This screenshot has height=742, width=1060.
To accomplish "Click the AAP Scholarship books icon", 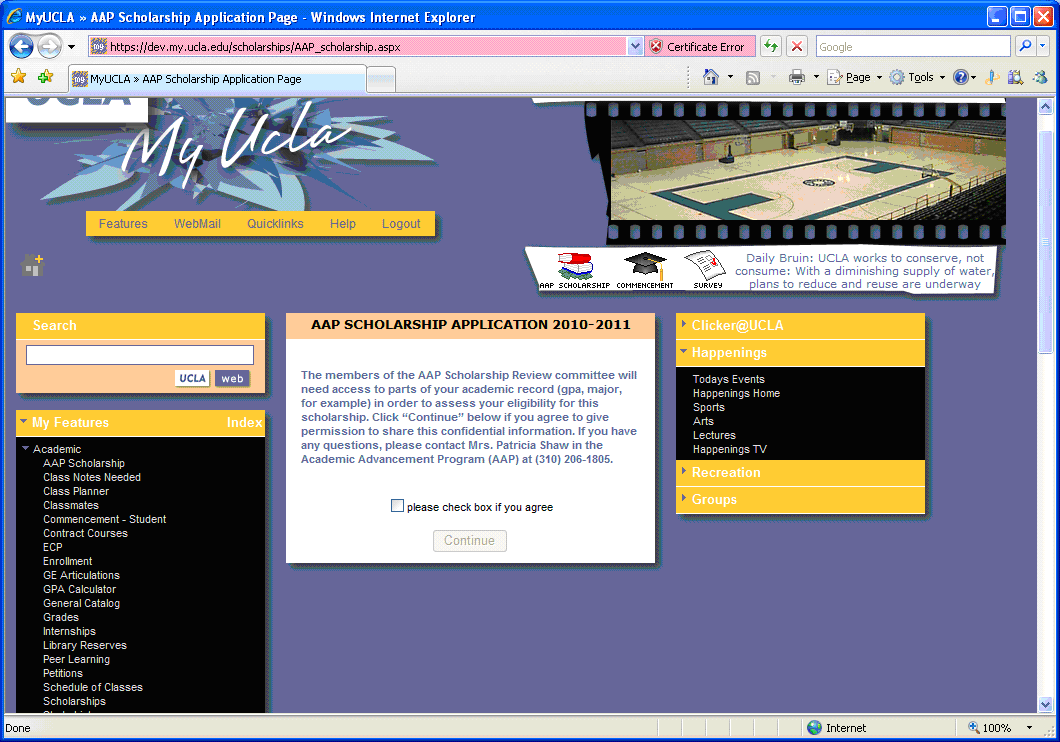I will click(574, 267).
